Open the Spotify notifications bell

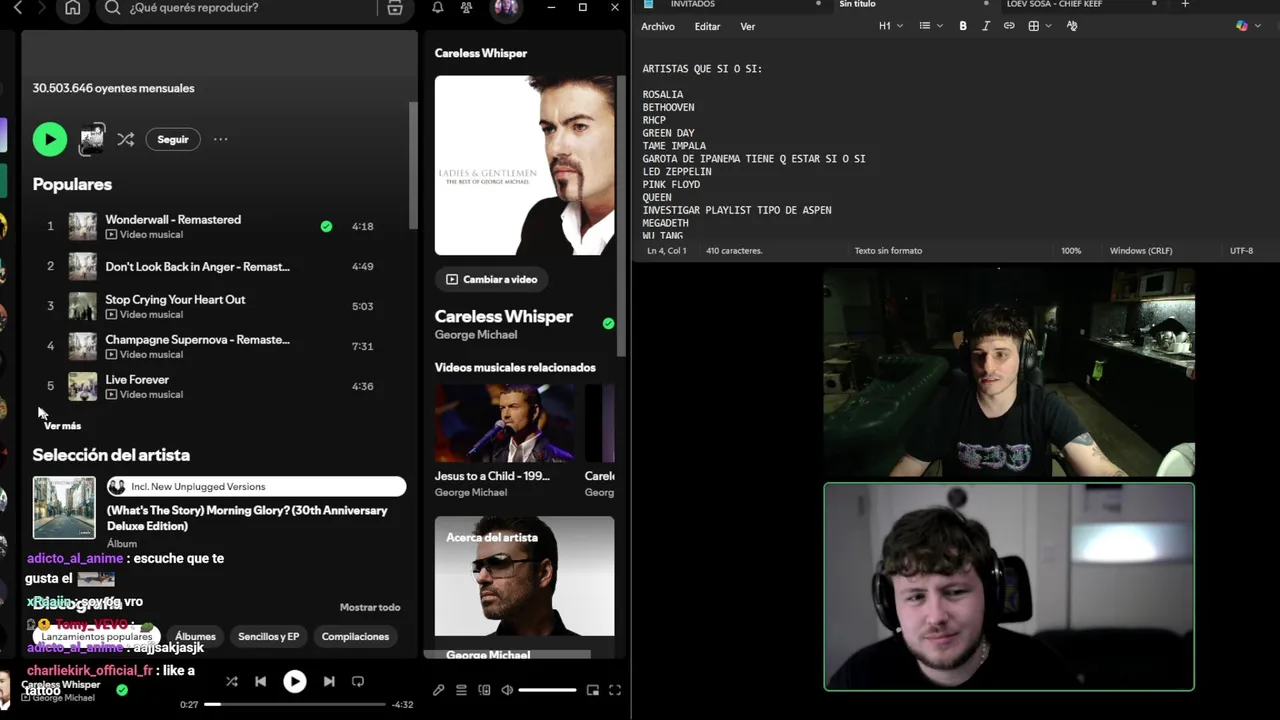pyautogui.click(x=438, y=8)
